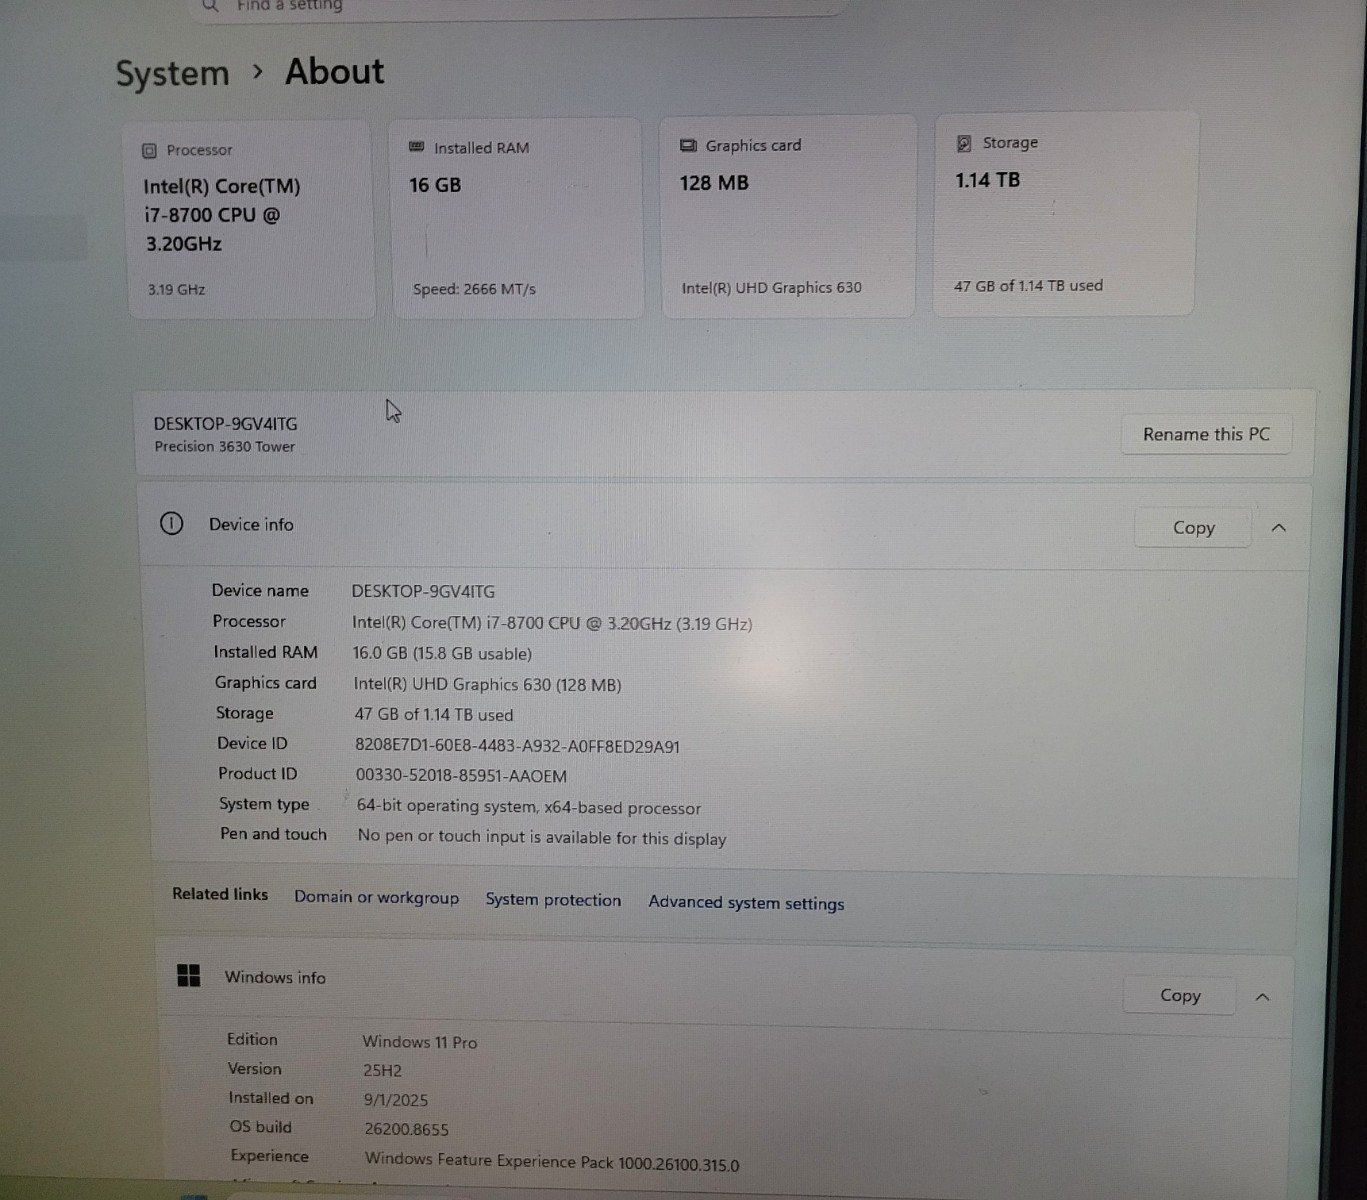Select Windows Feature Experience Pack value
Viewport: 1367px width, 1200px height.
click(552, 1162)
